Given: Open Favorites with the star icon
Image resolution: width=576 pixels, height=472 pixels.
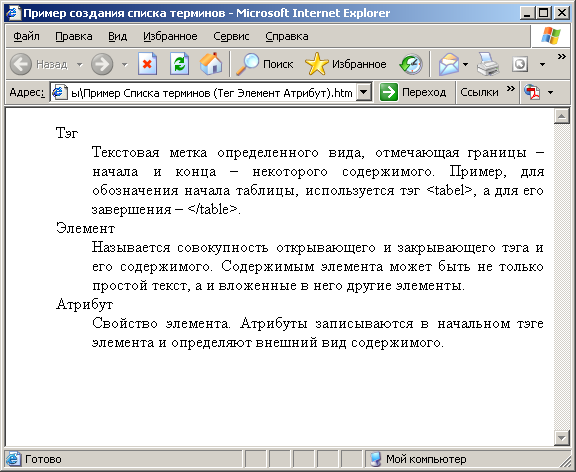Looking at the screenshot, I should (317, 64).
